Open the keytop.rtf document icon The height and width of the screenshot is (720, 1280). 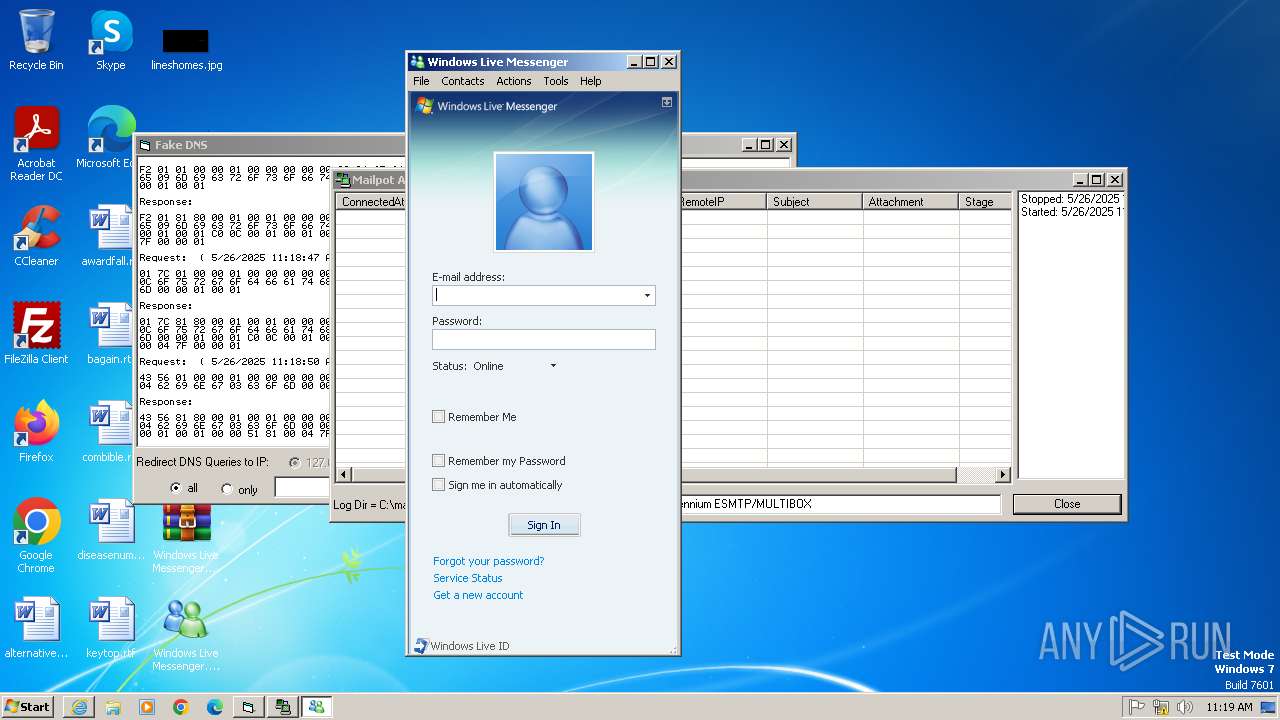pyautogui.click(x=110, y=628)
